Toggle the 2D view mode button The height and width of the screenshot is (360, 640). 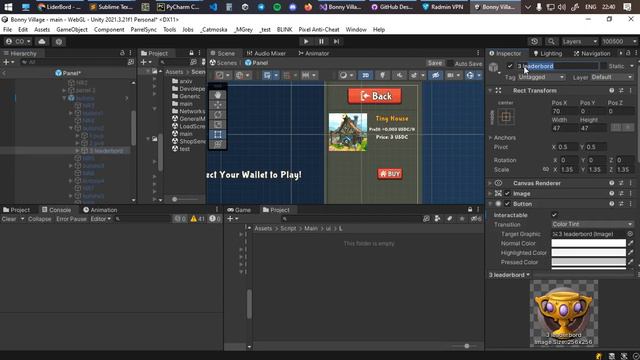pyautogui.click(x=365, y=75)
